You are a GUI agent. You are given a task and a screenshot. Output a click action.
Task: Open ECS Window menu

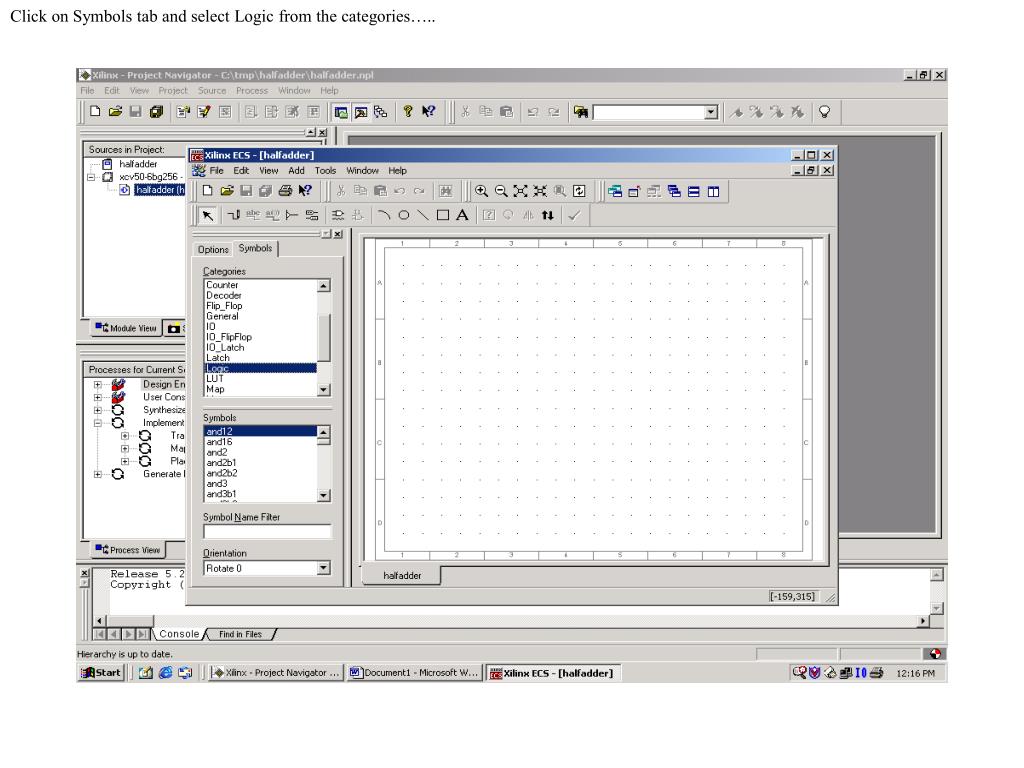[362, 170]
